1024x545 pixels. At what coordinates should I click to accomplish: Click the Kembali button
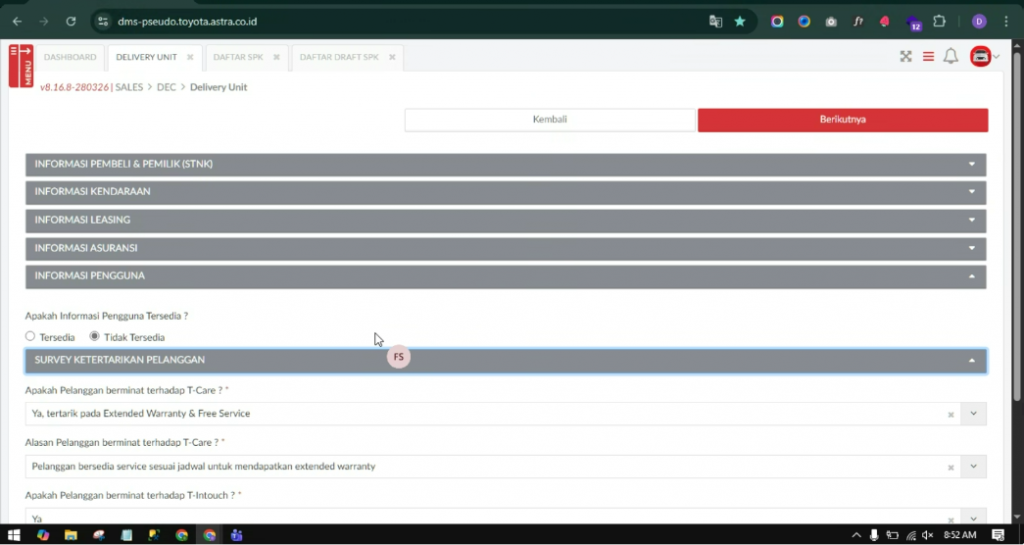tap(549, 120)
